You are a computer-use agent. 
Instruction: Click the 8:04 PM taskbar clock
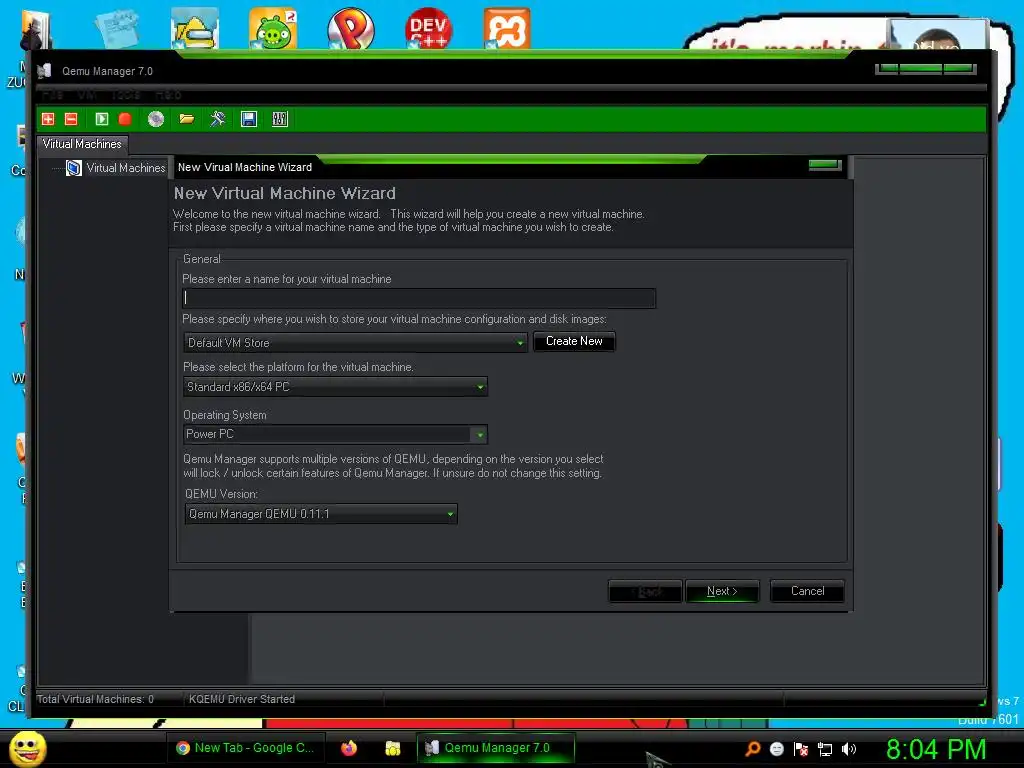(936, 749)
